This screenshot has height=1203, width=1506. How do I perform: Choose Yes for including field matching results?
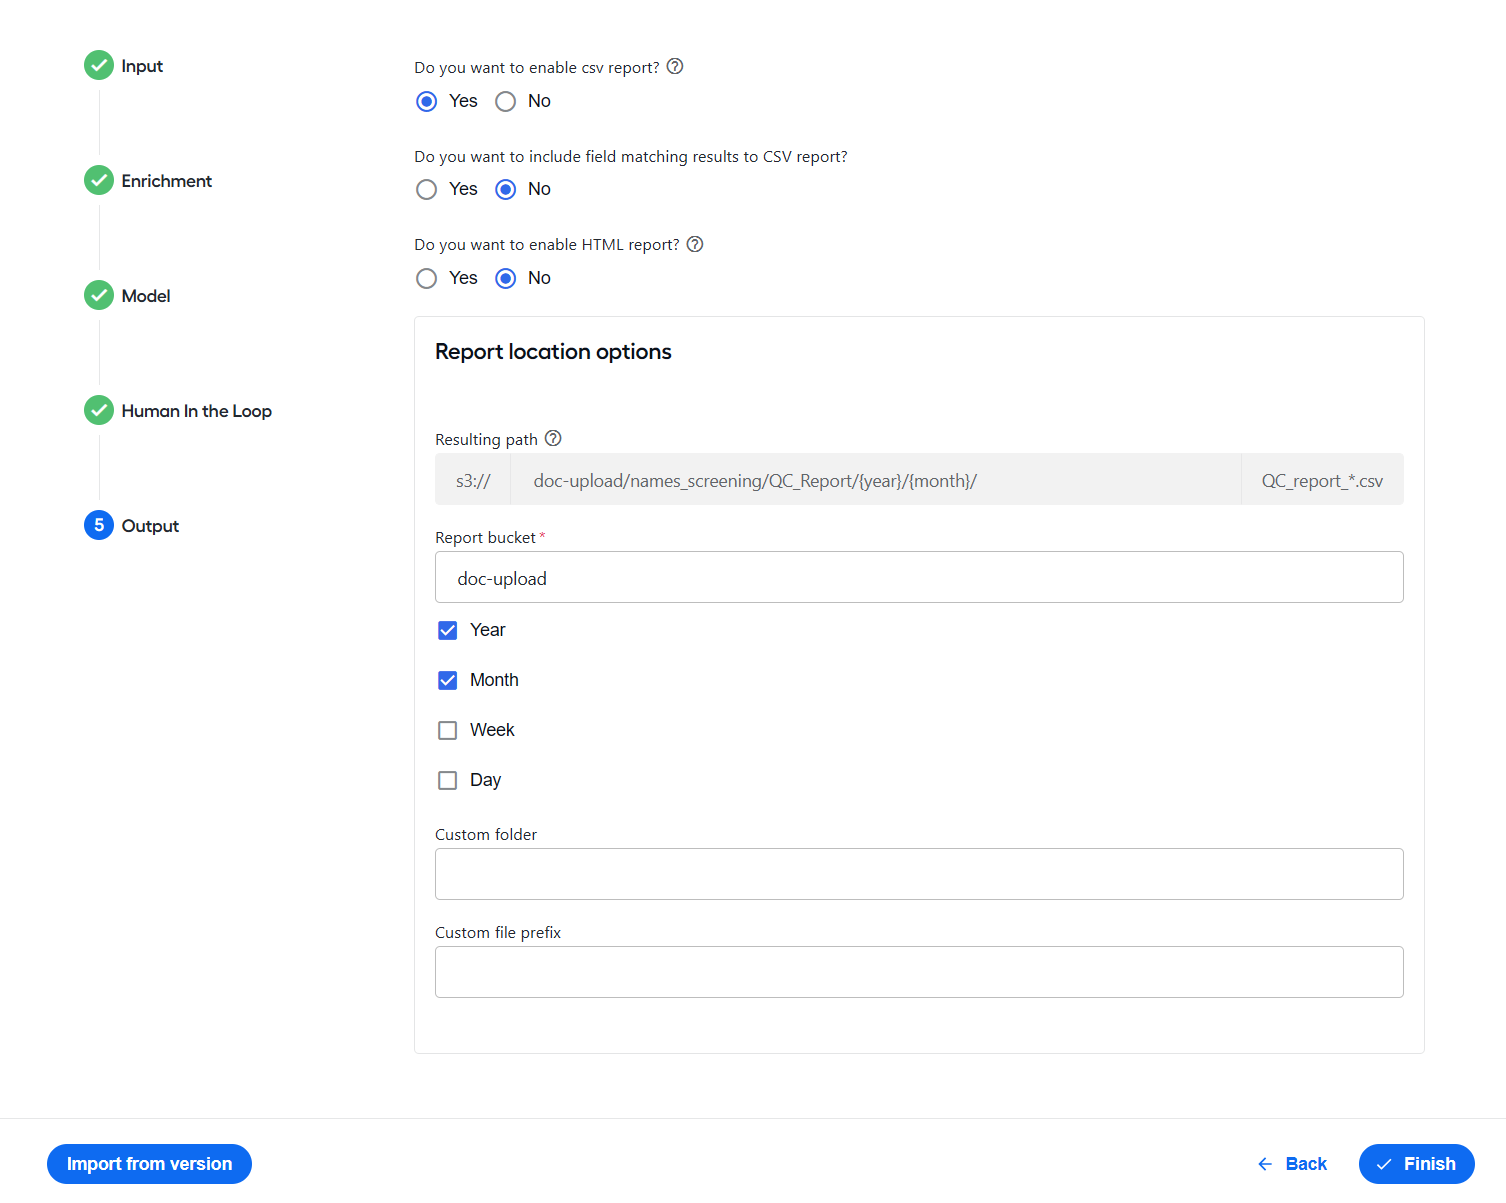(x=427, y=190)
